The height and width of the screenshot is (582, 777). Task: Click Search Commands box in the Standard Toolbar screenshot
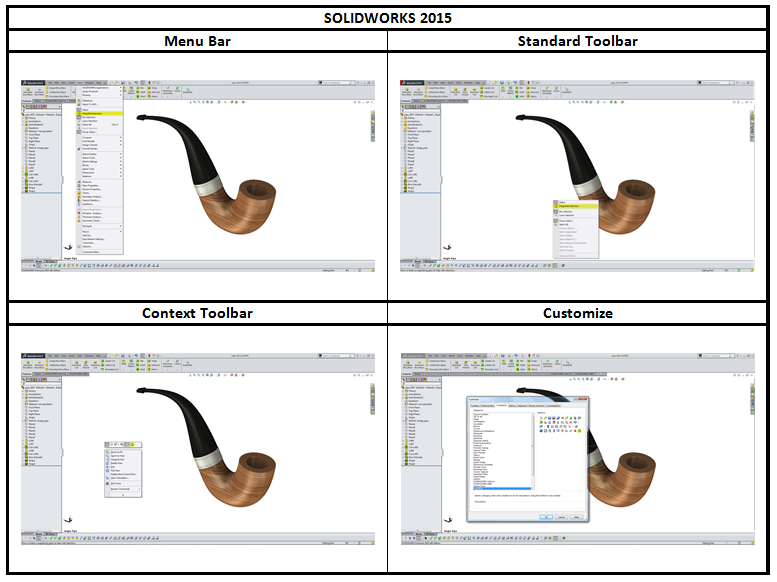(715, 83)
